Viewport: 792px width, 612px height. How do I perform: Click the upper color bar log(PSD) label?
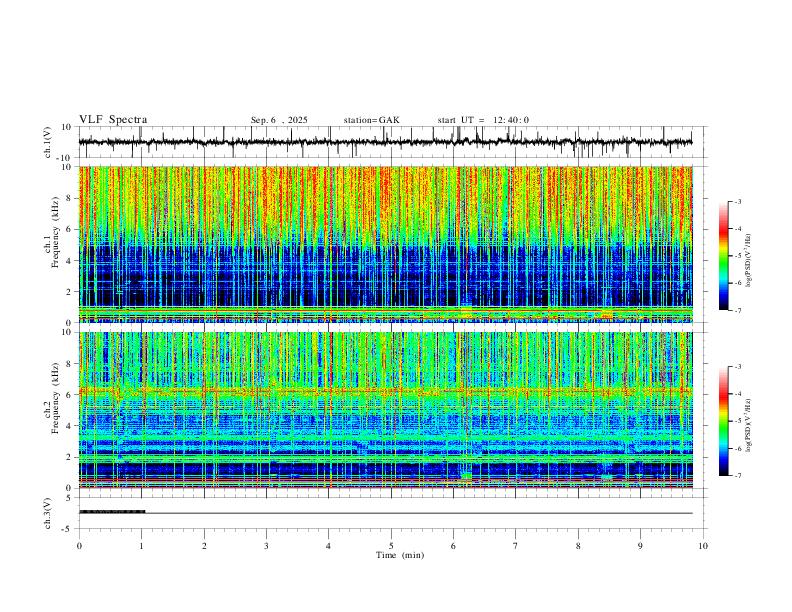coord(749,261)
